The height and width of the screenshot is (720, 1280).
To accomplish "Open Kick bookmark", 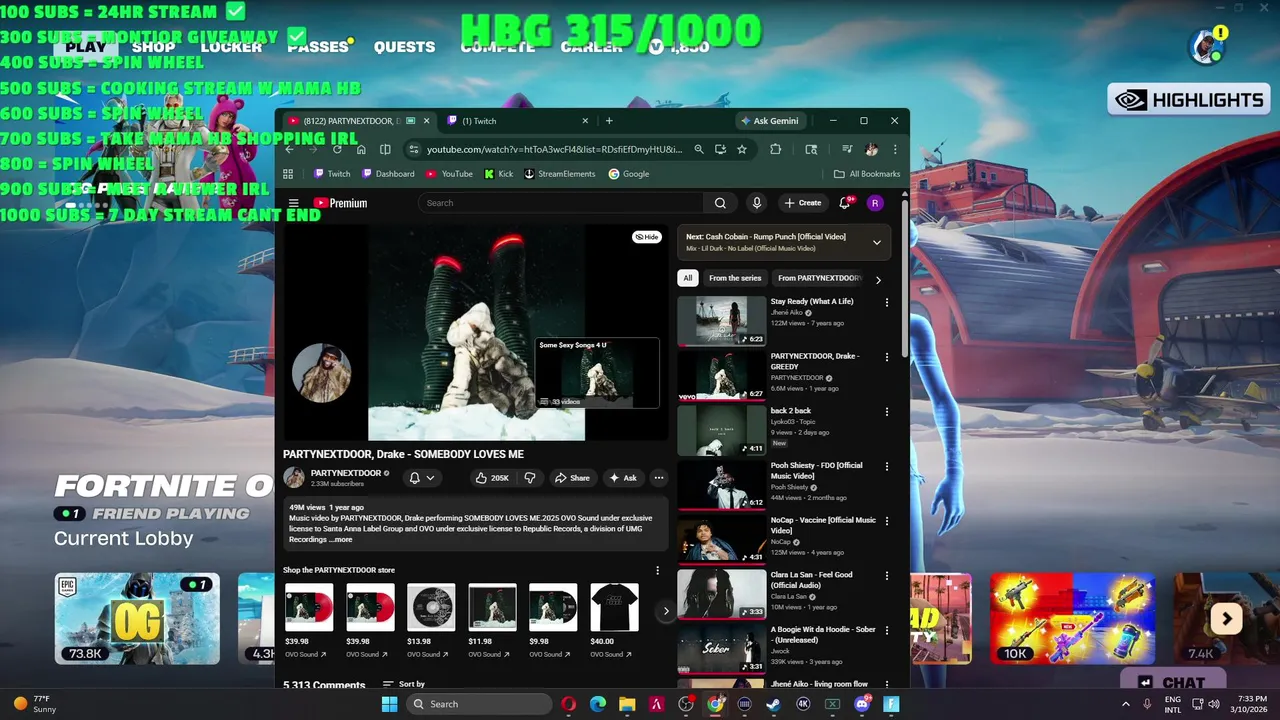I will point(498,174).
